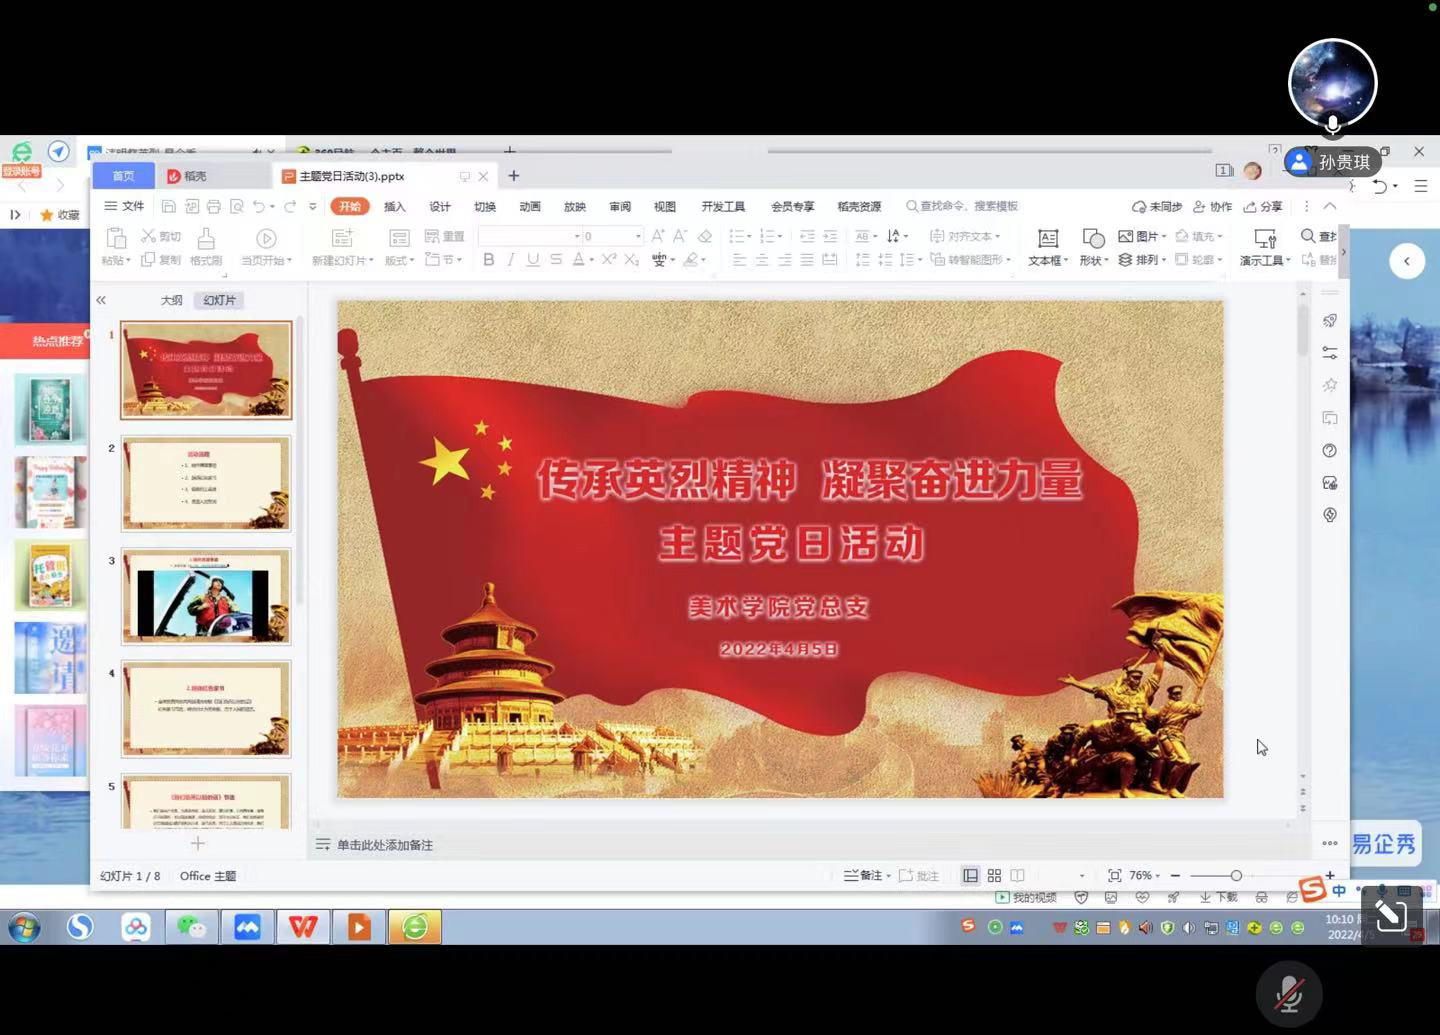Screen dimensions: 1440x1035
Task: Click Convert to Smart Graphic (转智能图形)
Action: pyautogui.click(x=970, y=259)
